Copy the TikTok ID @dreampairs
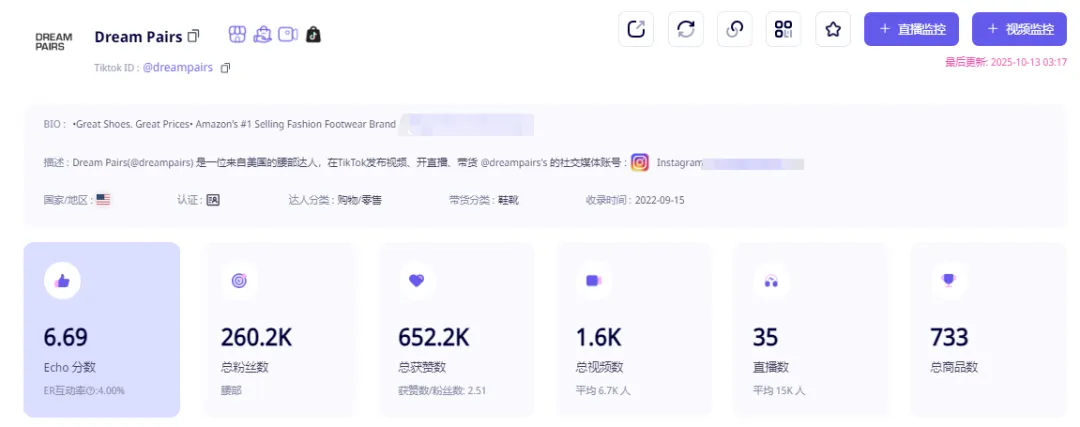The height and width of the screenshot is (427, 1080). (x=225, y=68)
